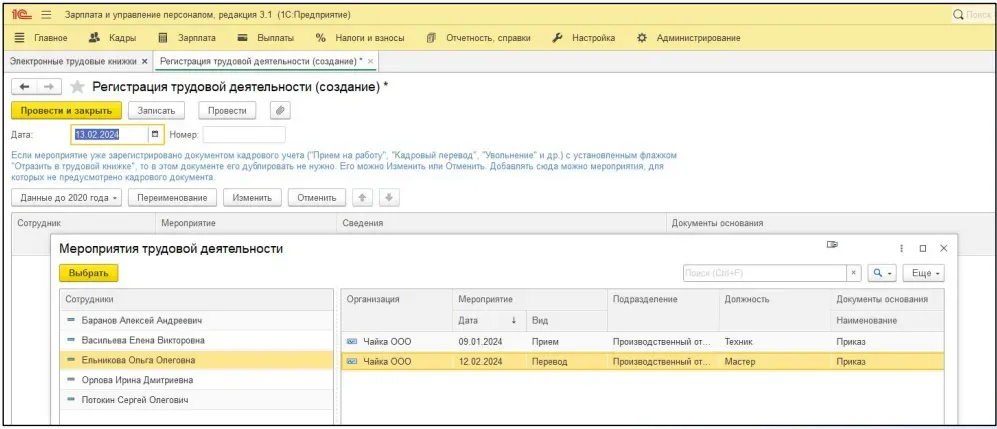Click the search icon at top right
Viewport: 997px width, 429px height.
(x=958, y=14)
